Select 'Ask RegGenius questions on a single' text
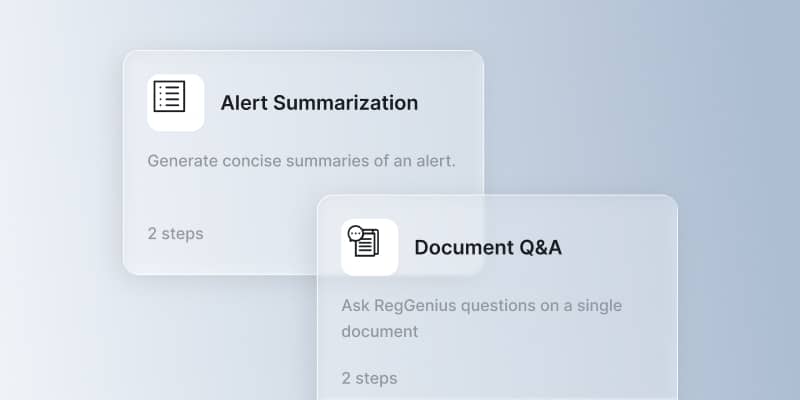800x400 pixels. pyautogui.click(x=482, y=306)
